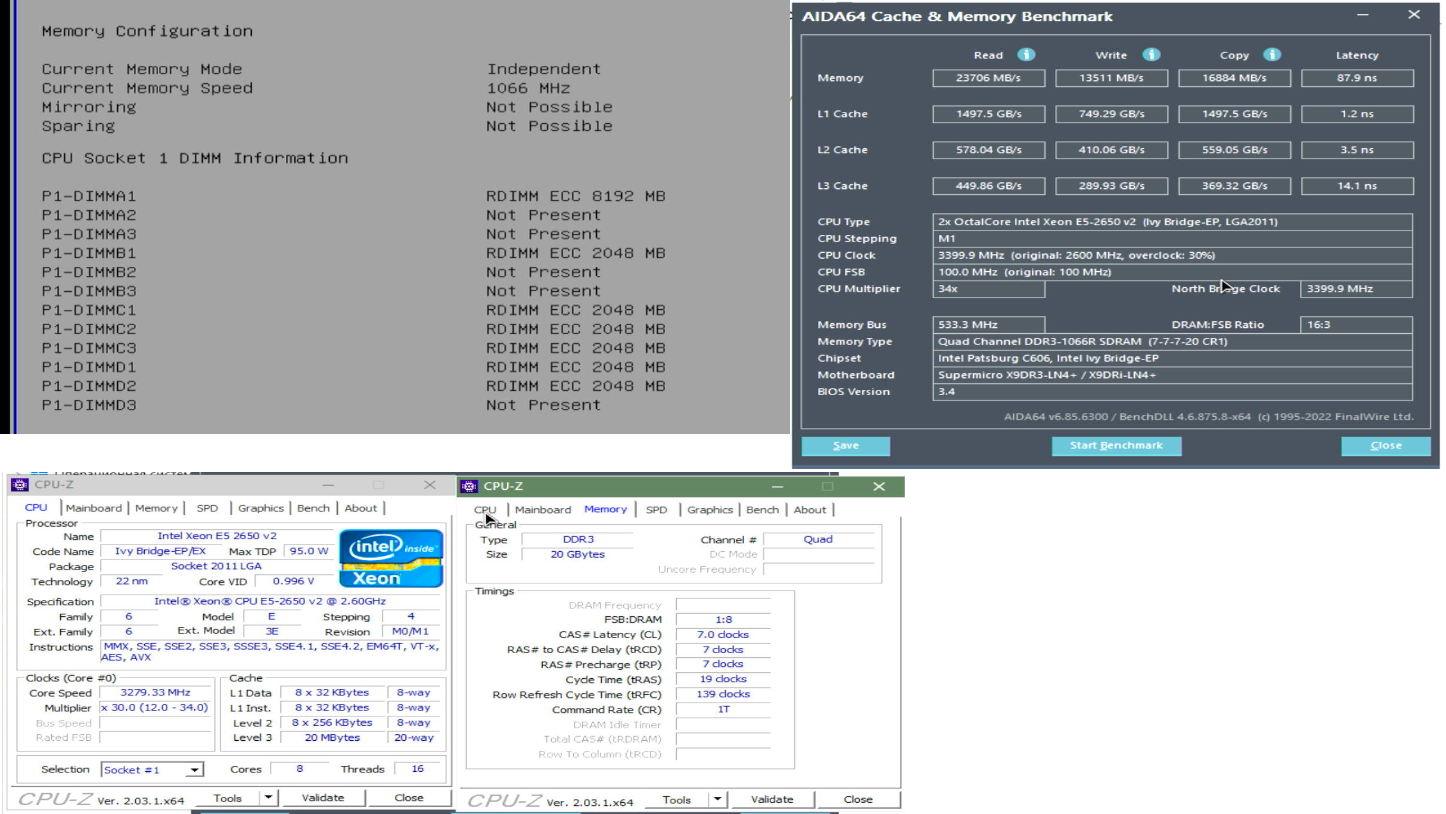Click the Memory Latency value 87.9 ns
The height and width of the screenshot is (814, 1446).
1356,78
